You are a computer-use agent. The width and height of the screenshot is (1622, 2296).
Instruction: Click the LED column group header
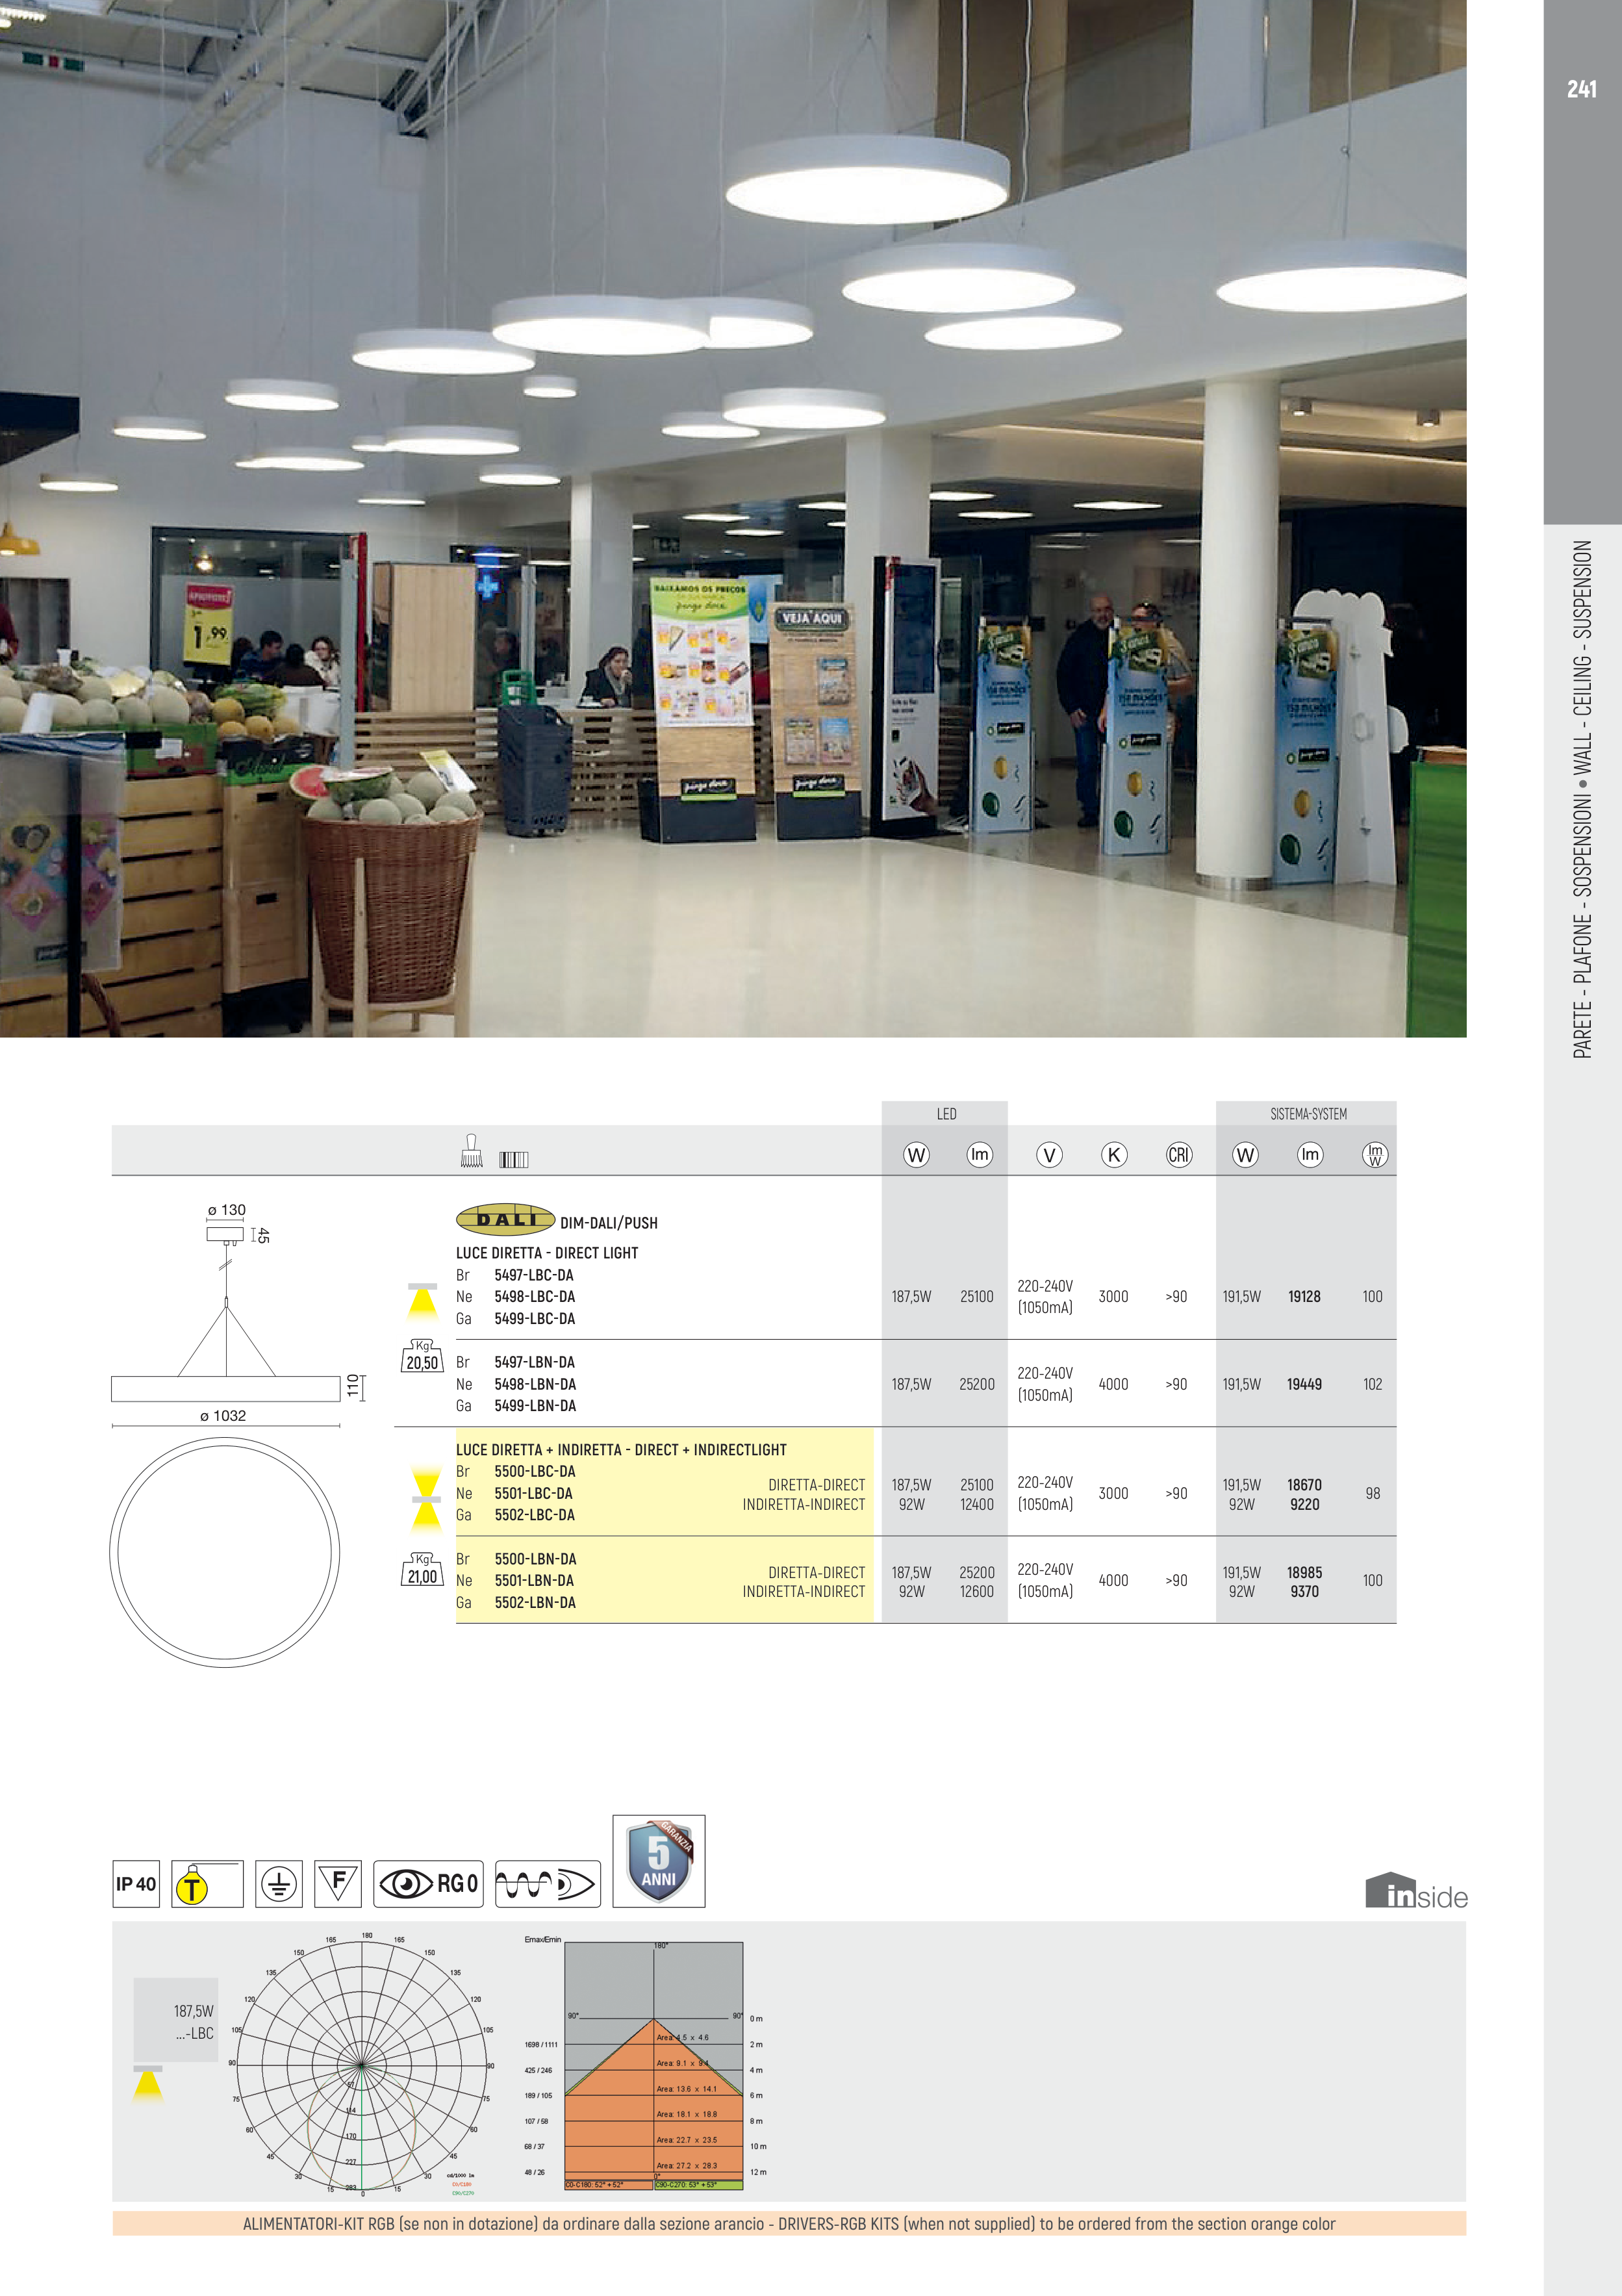pos(946,1114)
